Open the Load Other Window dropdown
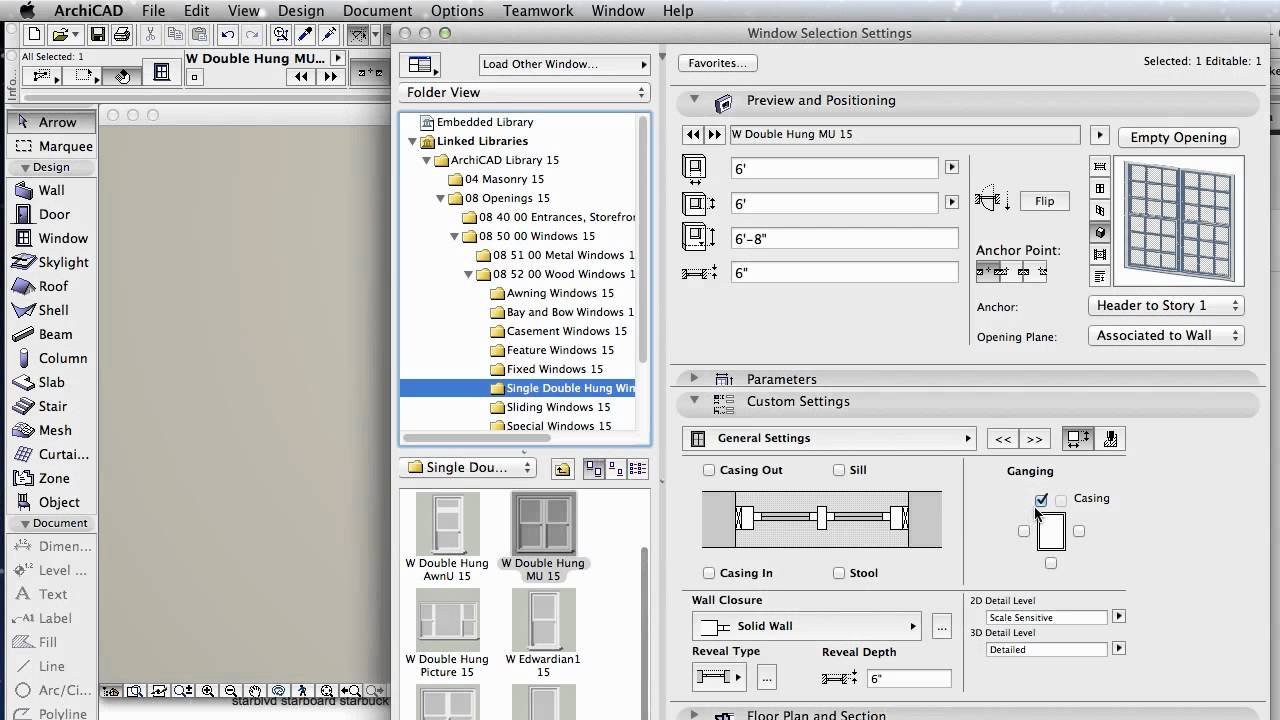 click(565, 64)
